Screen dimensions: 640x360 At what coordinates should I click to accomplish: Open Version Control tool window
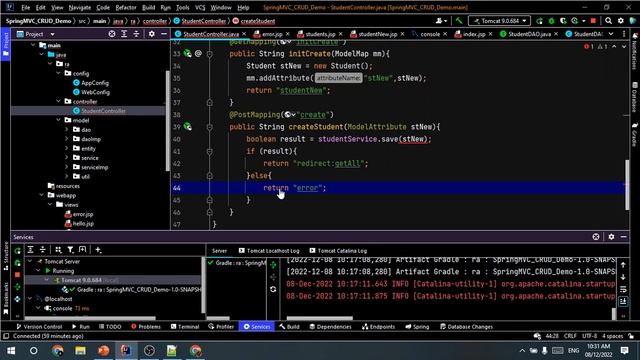click(x=39, y=327)
